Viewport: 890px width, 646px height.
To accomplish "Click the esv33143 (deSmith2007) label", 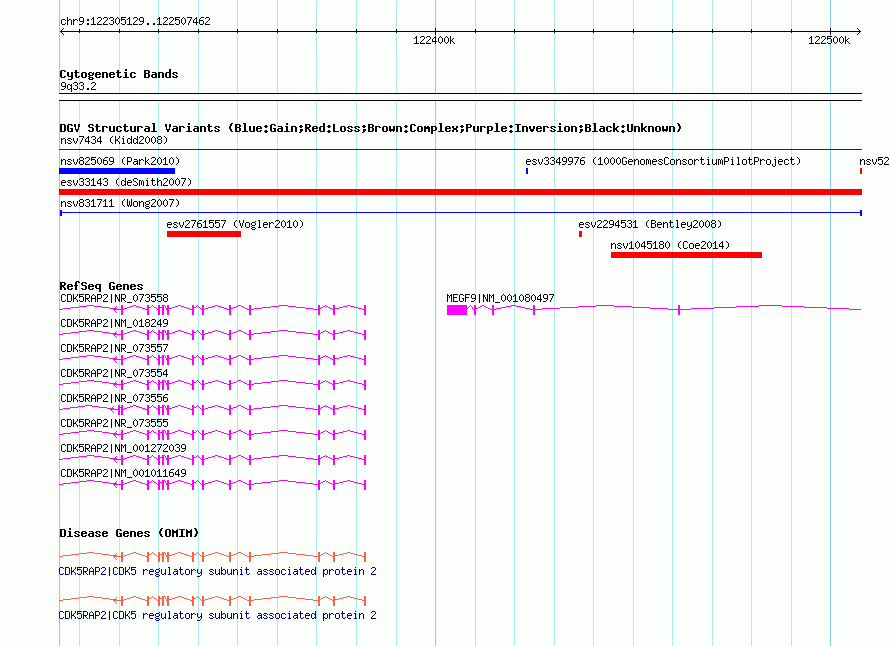I will click(126, 182).
